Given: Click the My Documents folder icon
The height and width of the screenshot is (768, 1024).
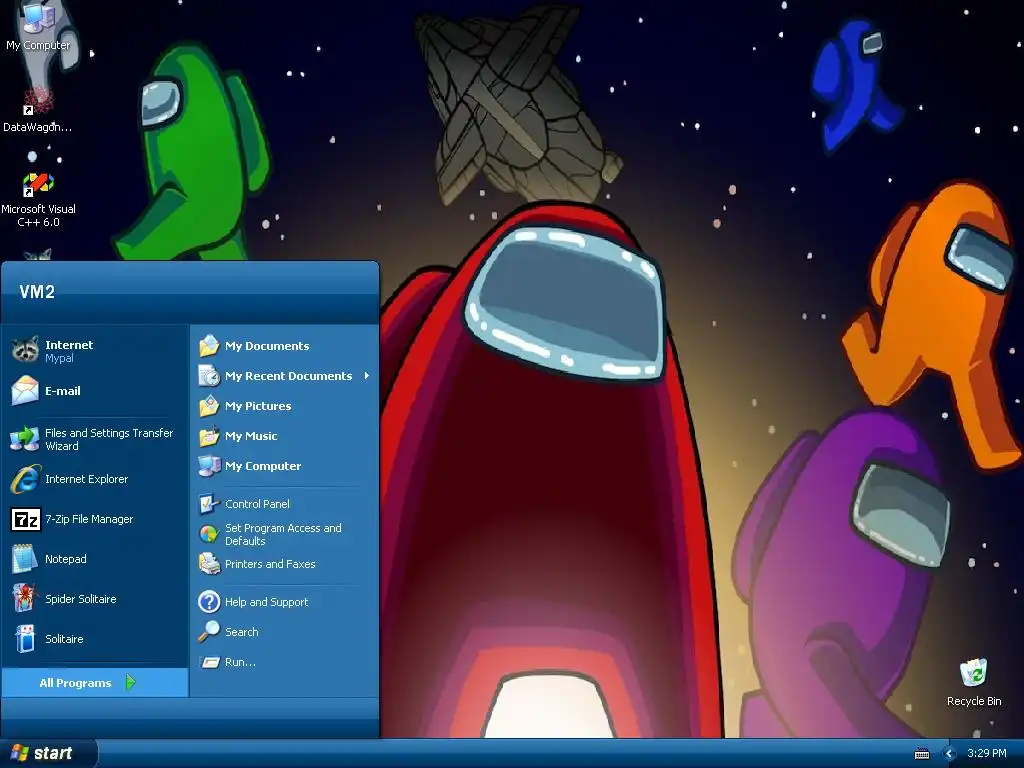Looking at the screenshot, I should pos(209,345).
